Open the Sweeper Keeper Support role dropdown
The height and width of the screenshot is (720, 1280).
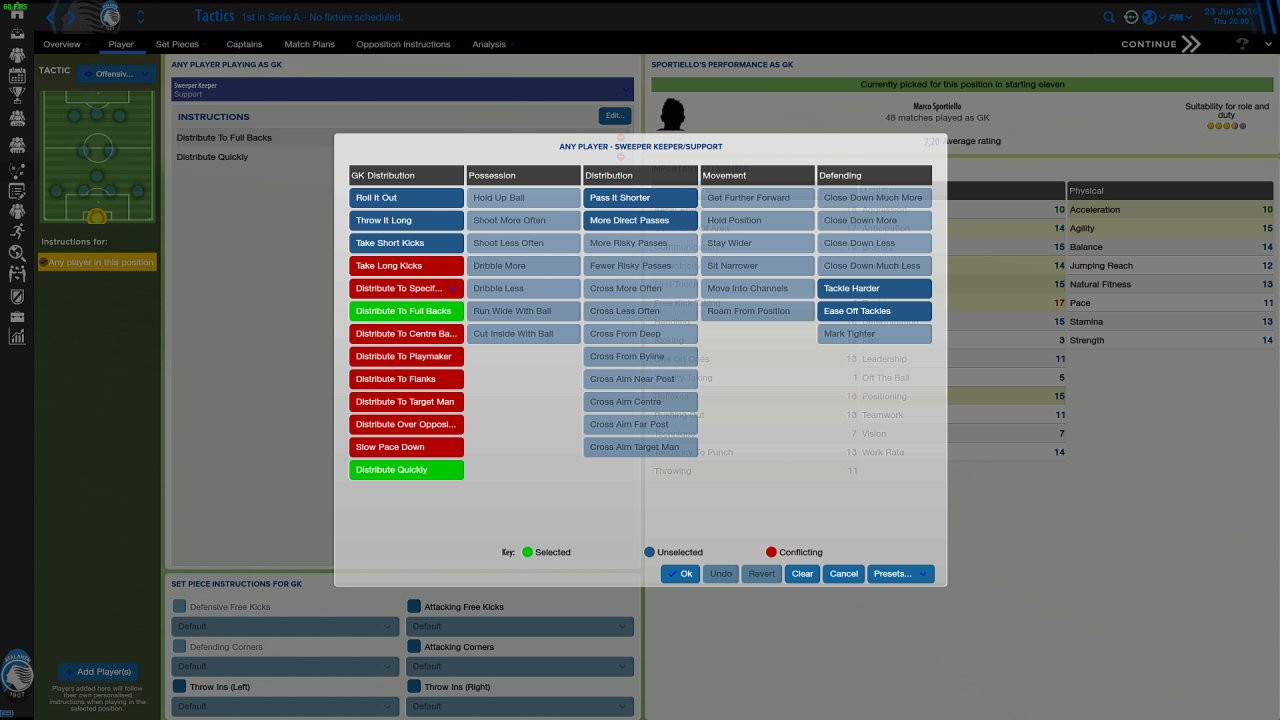point(402,90)
